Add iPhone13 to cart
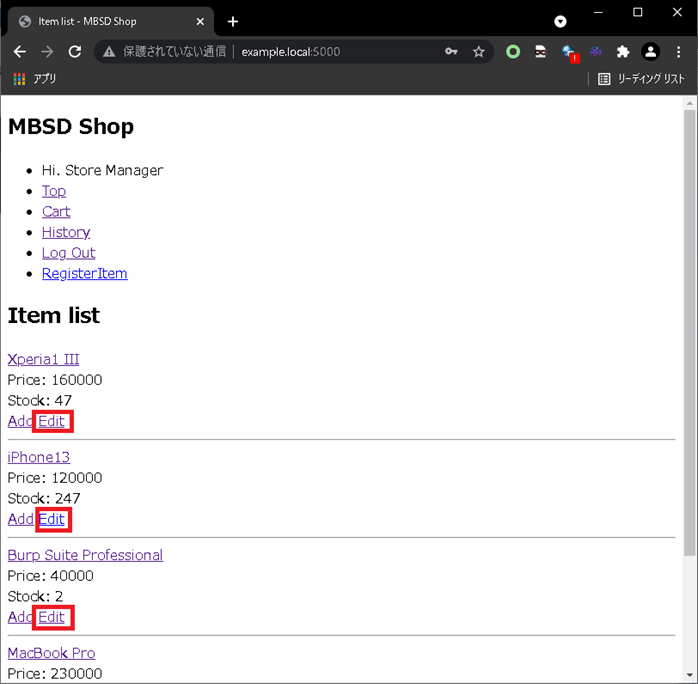This screenshot has height=684, width=698. pyautogui.click(x=20, y=519)
